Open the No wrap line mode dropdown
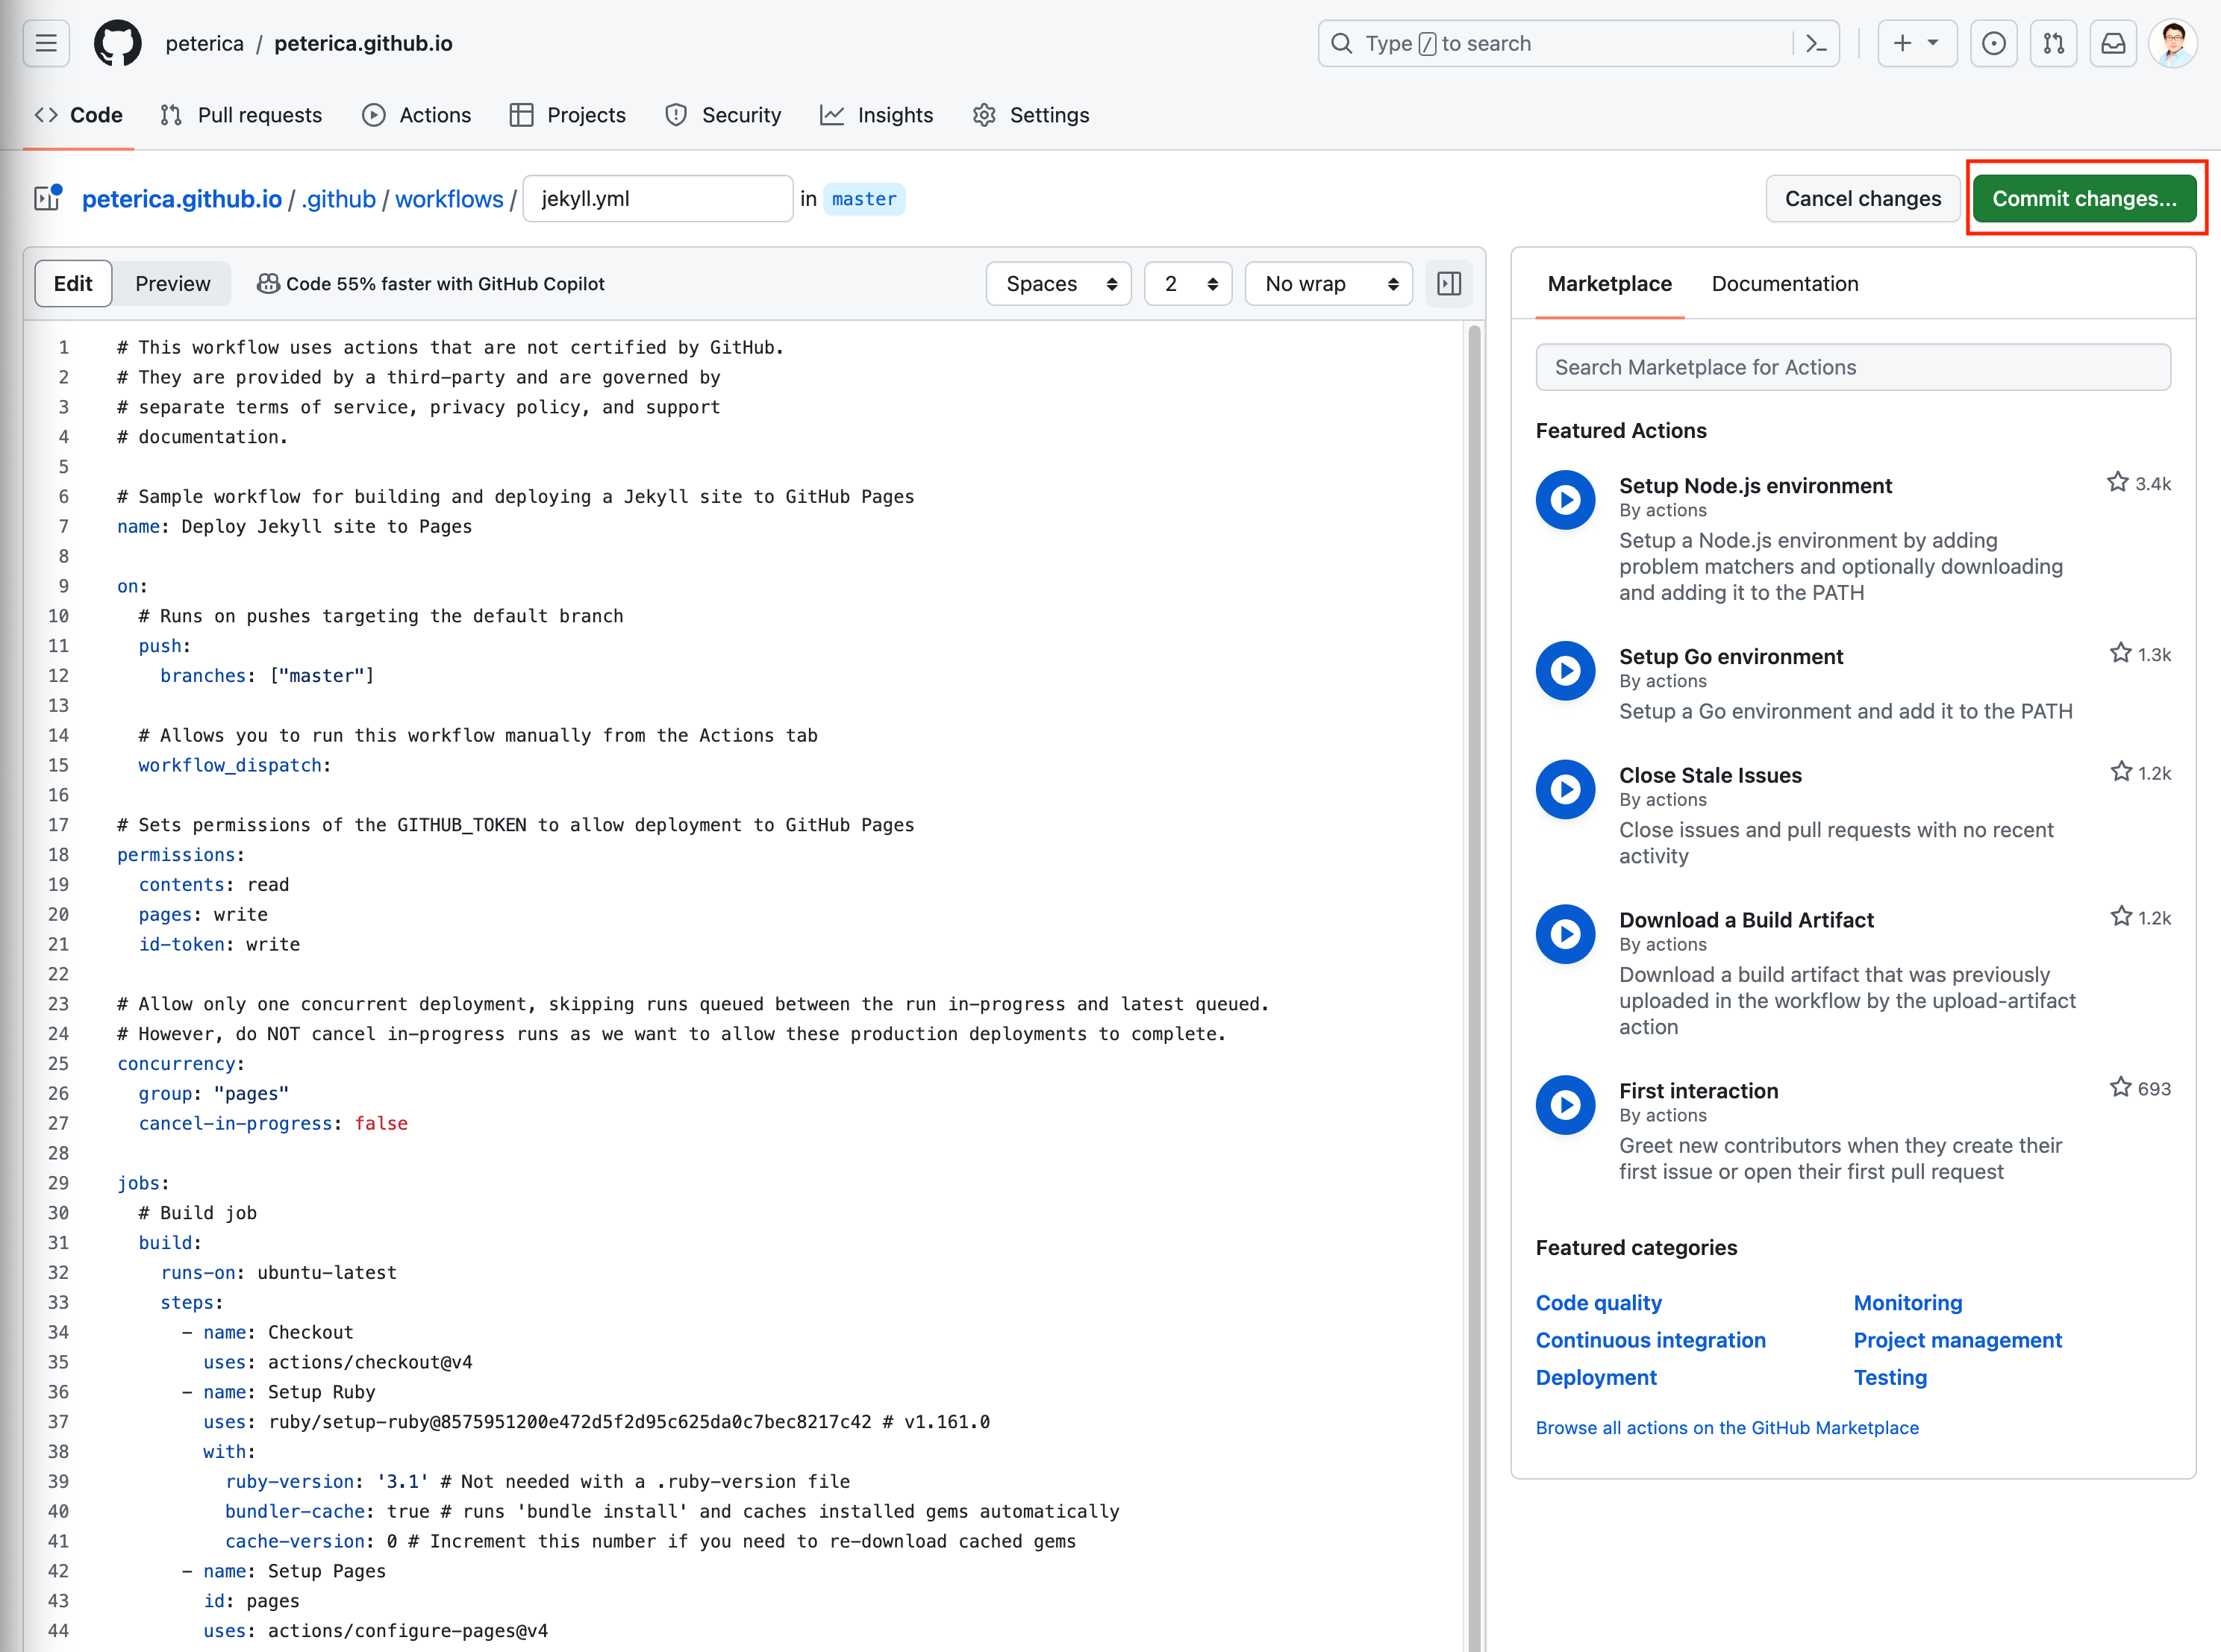The width and height of the screenshot is (2221, 1652). pos(1329,284)
